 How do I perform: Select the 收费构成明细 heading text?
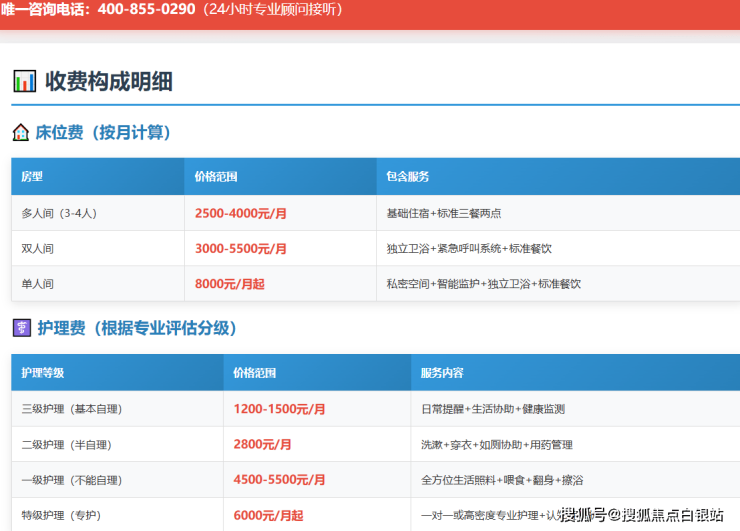coord(108,81)
